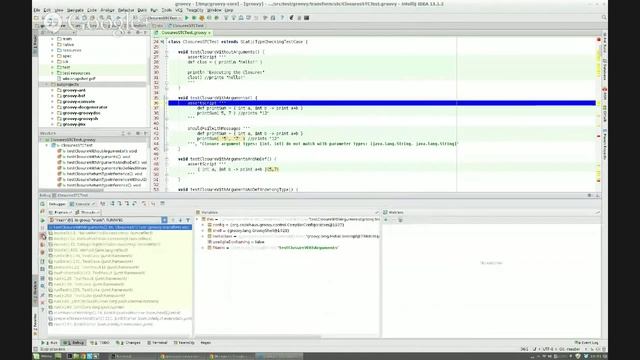Switch to the Threads tab
The width and height of the screenshot is (640, 360).
coord(88,212)
